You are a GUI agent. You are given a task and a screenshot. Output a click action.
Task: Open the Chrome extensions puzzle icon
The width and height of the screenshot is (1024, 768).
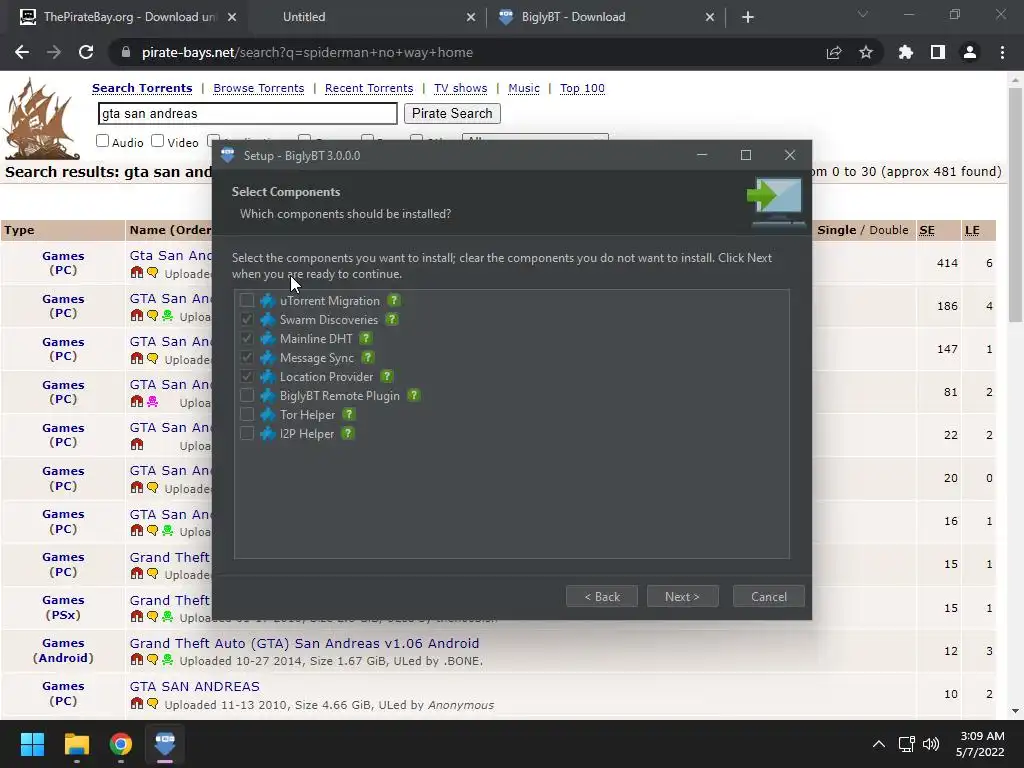[906, 52]
